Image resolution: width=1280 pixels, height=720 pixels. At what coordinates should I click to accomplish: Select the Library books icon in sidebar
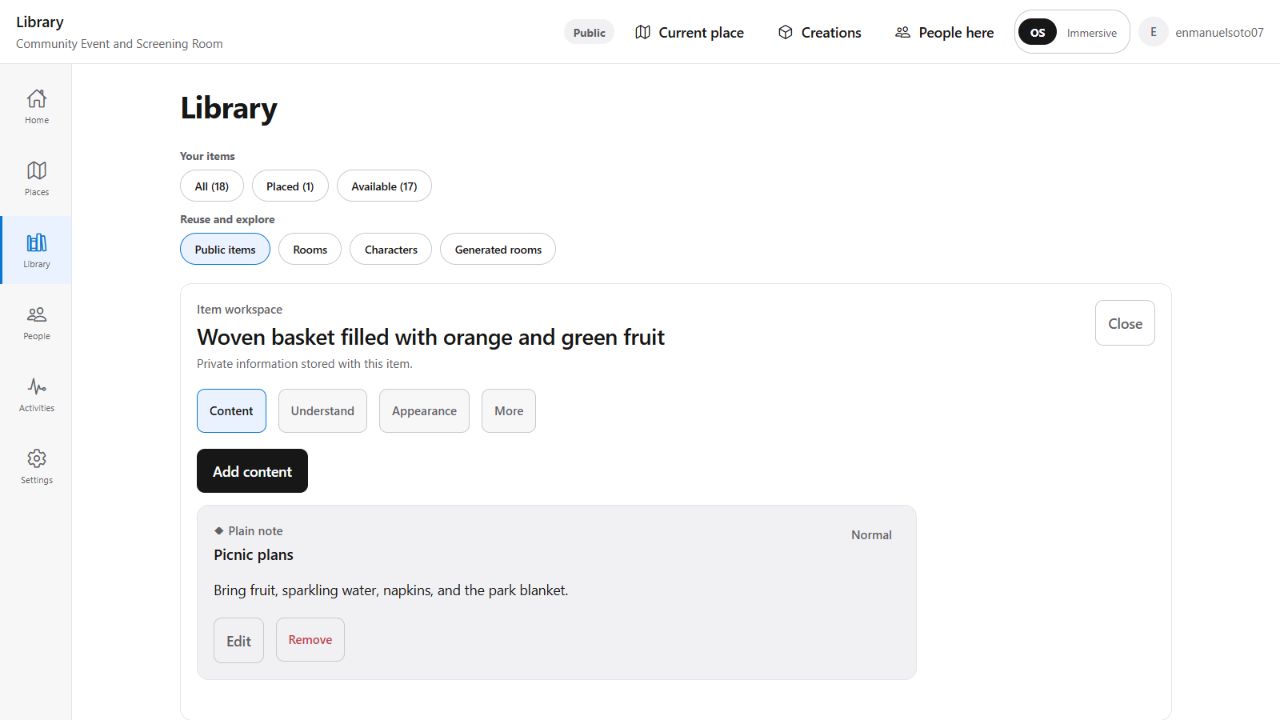(36, 242)
